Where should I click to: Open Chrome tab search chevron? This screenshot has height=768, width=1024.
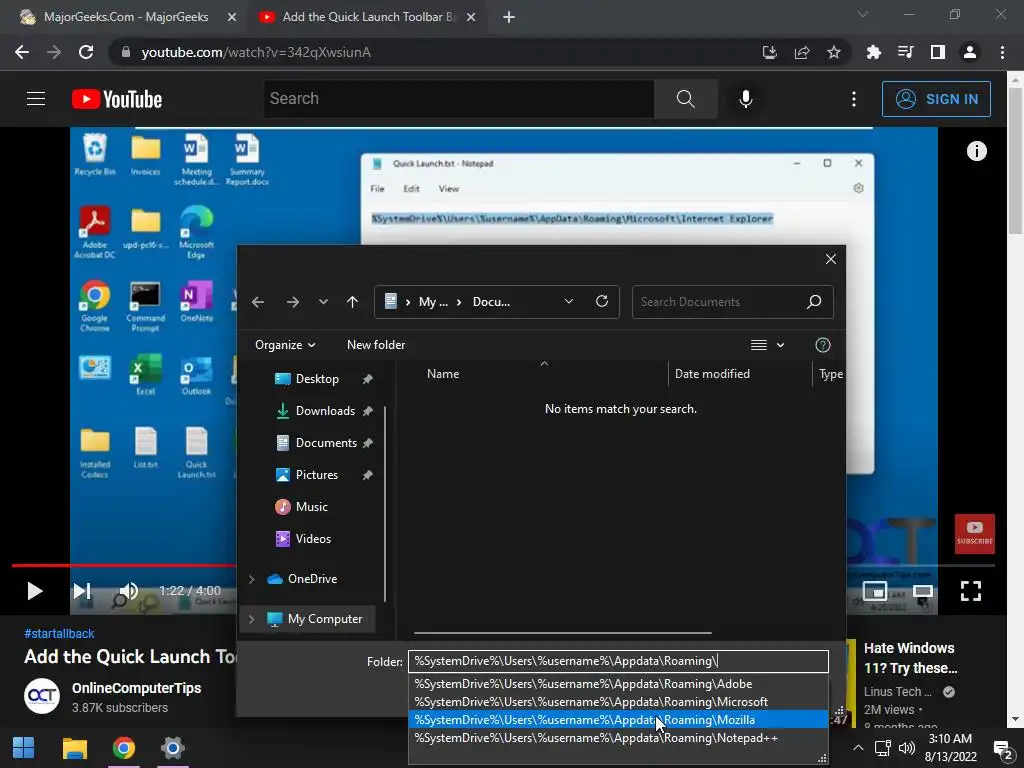point(863,14)
